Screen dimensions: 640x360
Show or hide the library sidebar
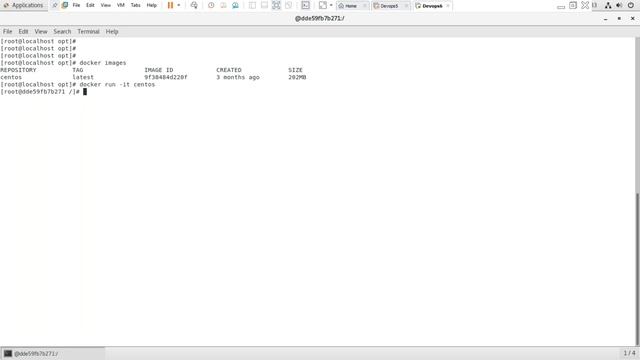click(252, 5)
